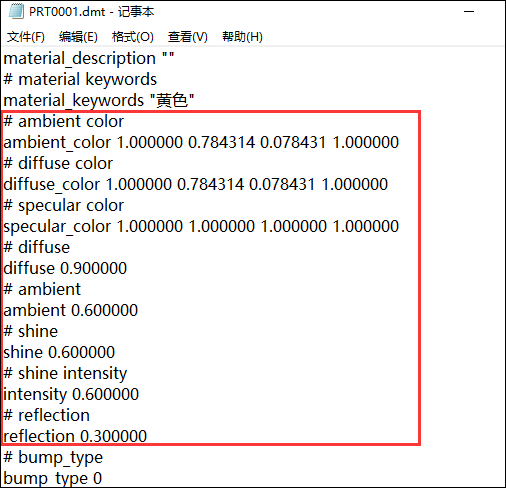Image resolution: width=506 pixels, height=488 pixels.
Task: Place cursor on diffuse 0.900000 line
Action: [65, 268]
